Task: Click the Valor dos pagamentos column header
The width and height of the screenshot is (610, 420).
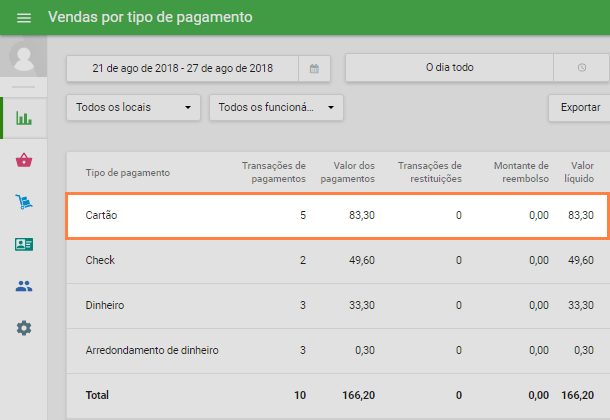Action: point(347,172)
